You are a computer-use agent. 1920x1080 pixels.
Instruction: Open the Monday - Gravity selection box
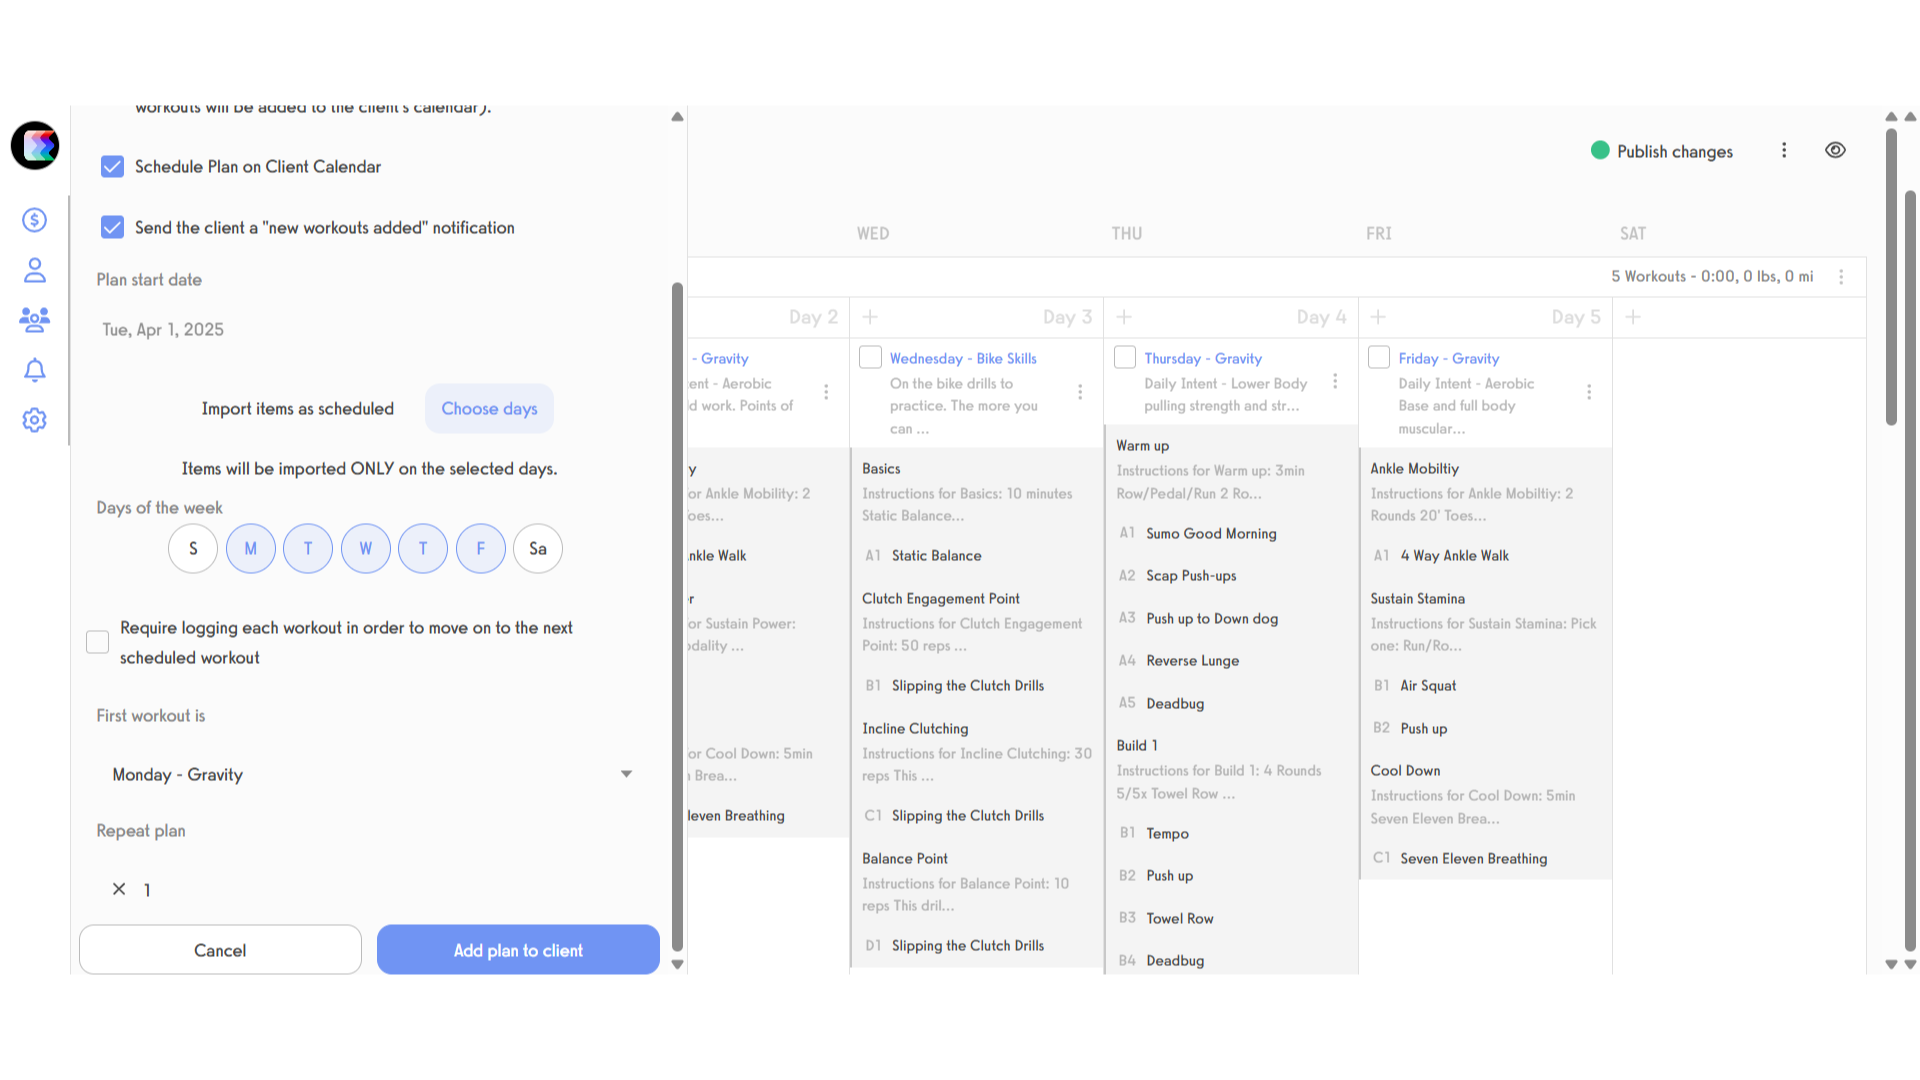372,775
